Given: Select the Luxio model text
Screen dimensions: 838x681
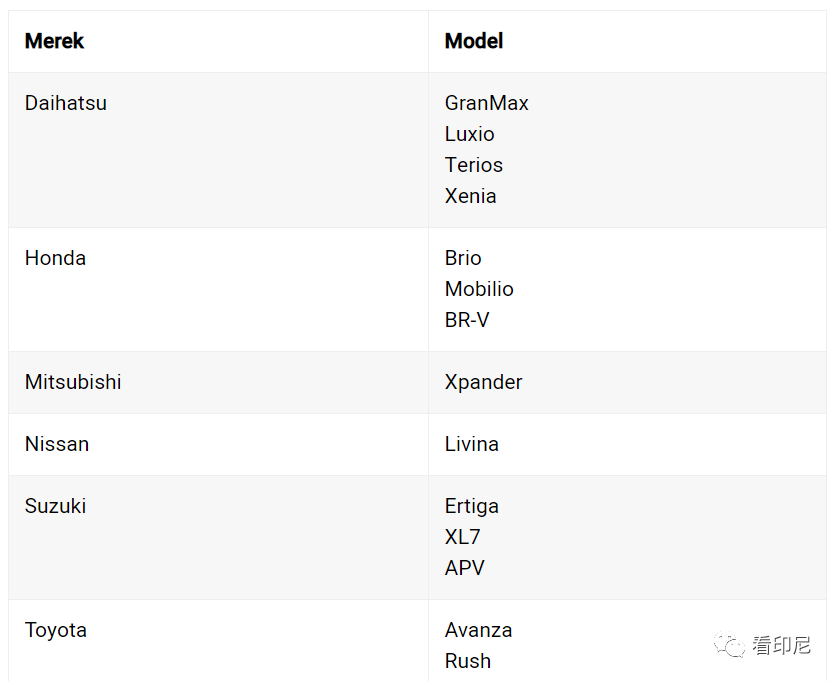Looking at the screenshot, I should coord(469,134).
